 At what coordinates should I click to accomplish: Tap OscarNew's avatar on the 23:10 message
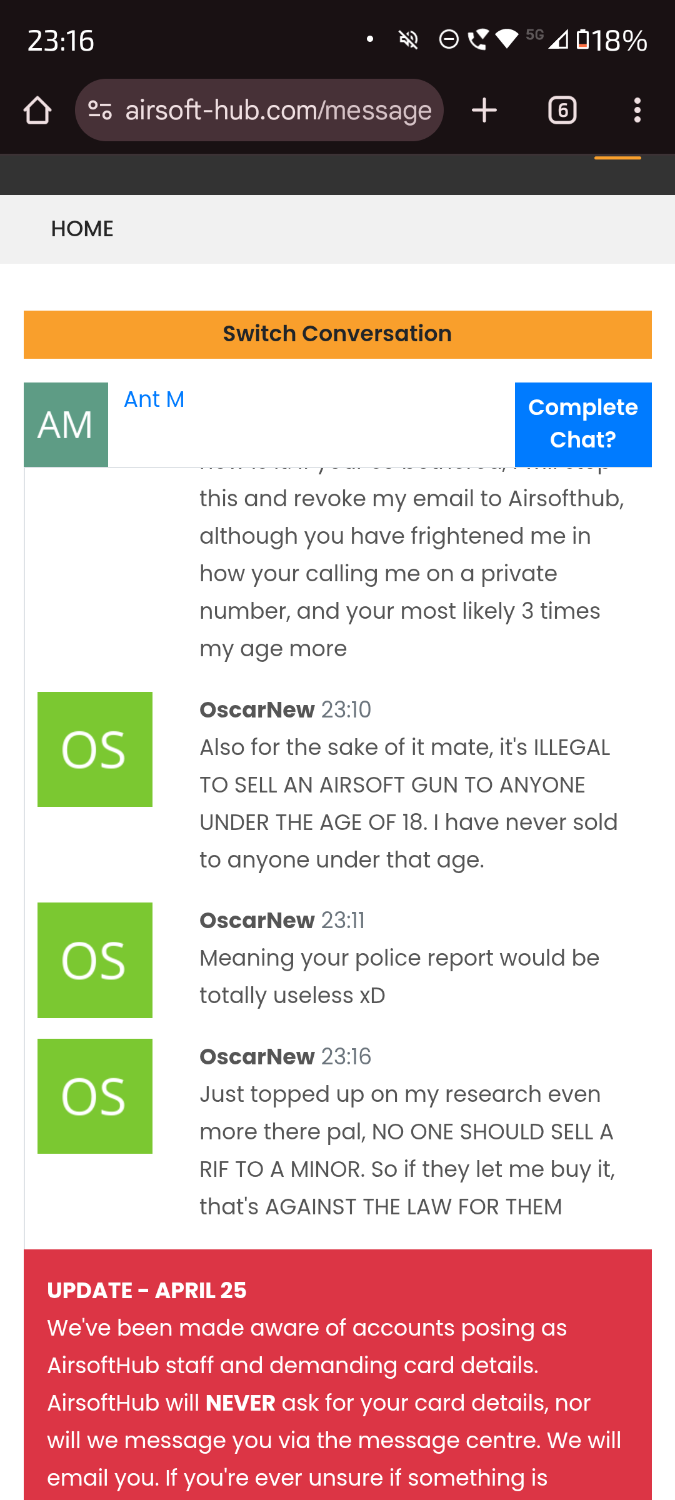coord(95,749)
